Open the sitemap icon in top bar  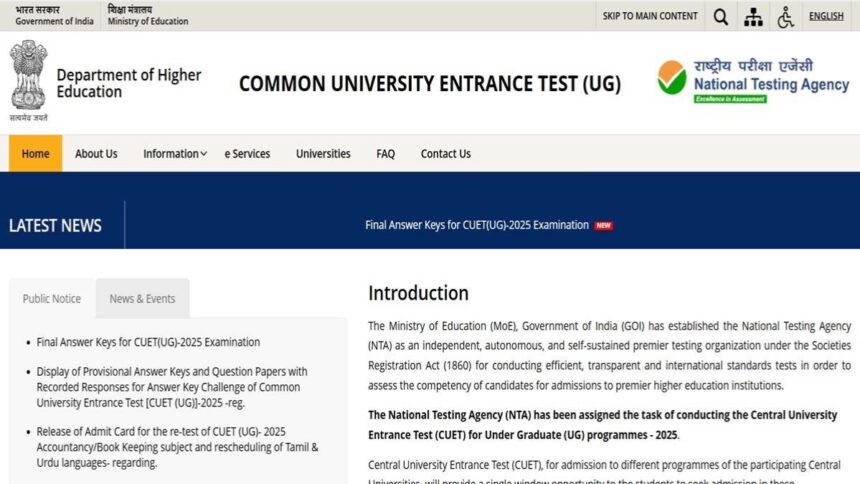tap(753, 16)
